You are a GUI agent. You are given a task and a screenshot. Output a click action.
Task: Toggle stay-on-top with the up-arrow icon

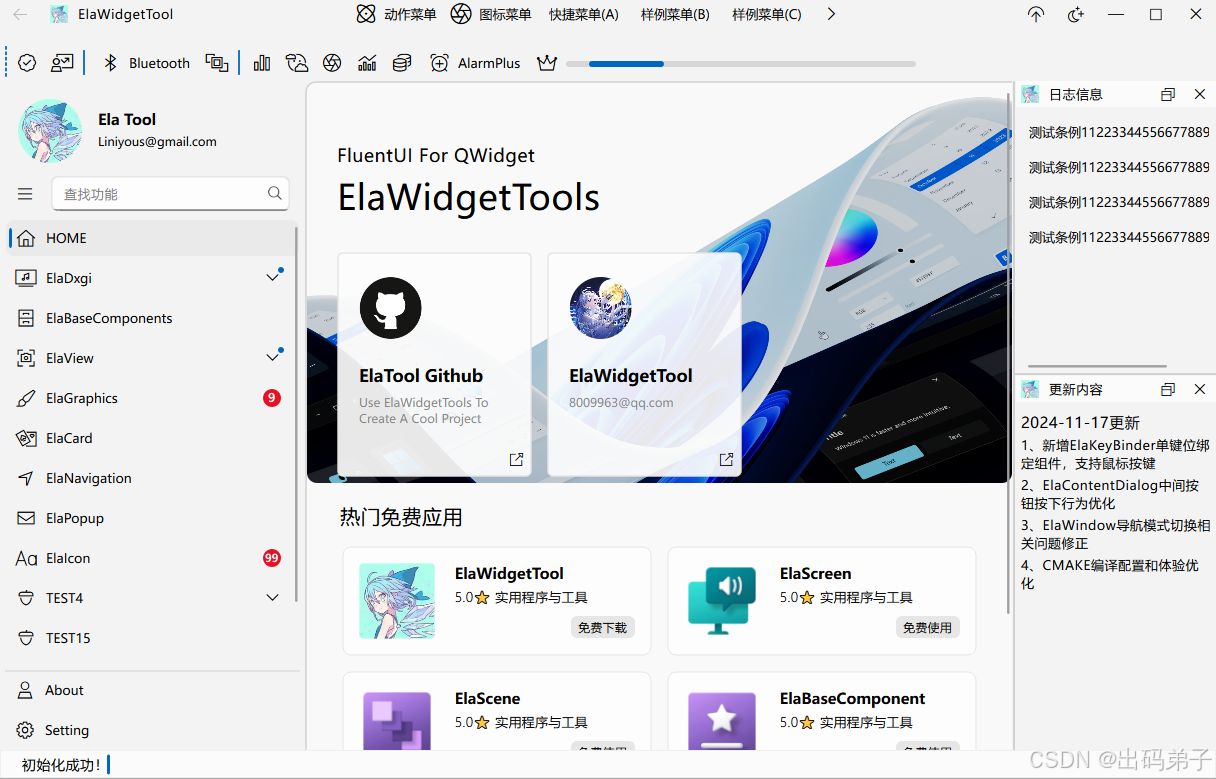(x=1036, y=14)
